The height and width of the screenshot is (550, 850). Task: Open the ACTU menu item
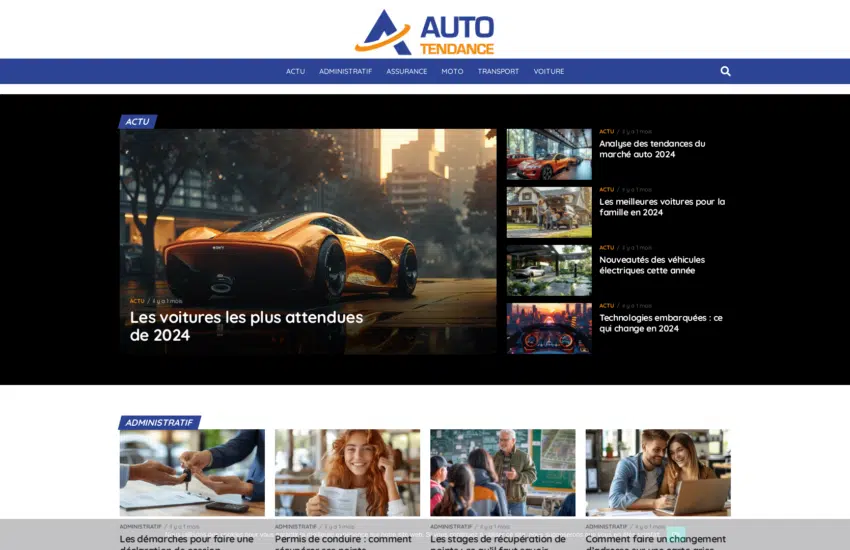[295, 72]
